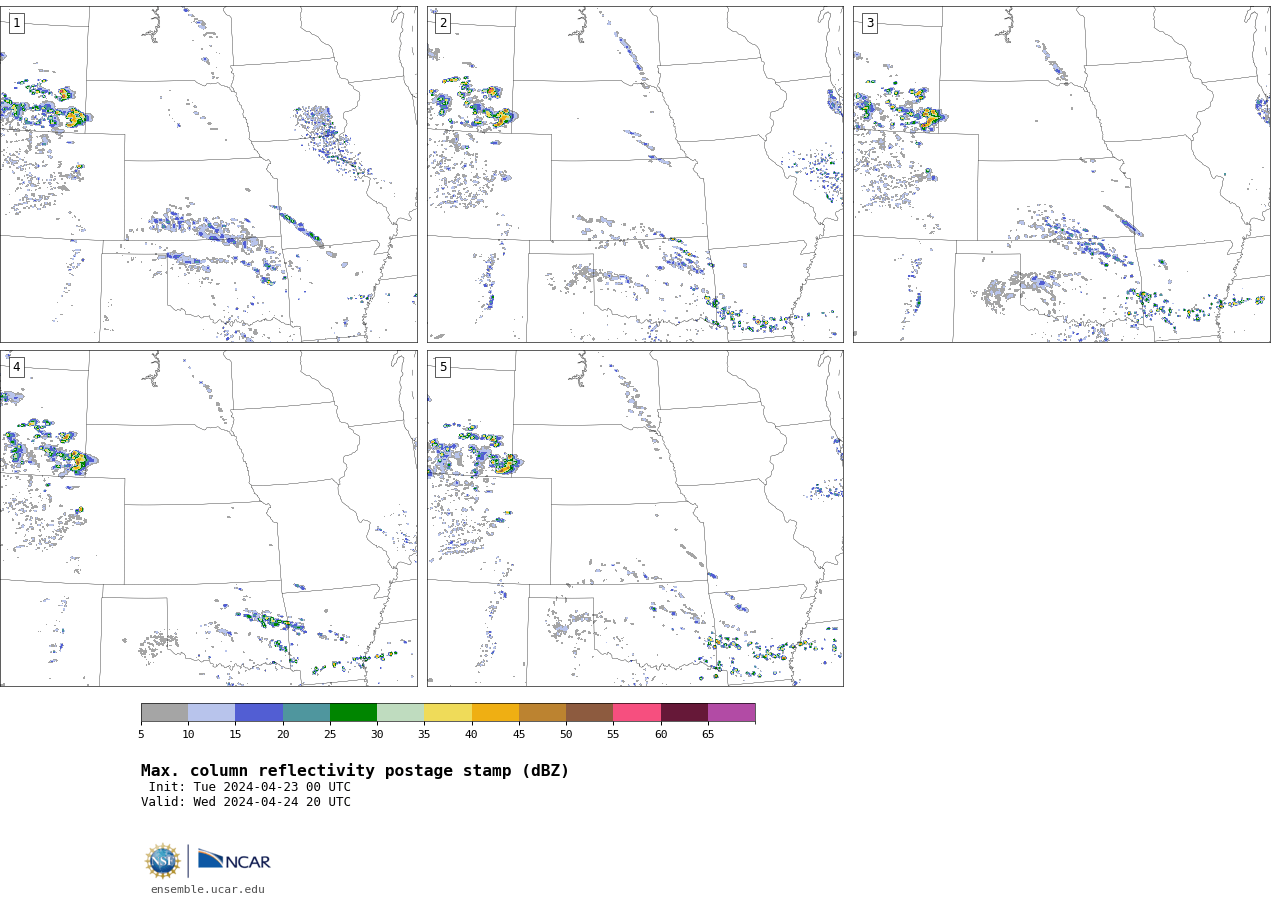1280x901 pixels.
Task: Click the colorbar tick label 65
Action: 708,734
